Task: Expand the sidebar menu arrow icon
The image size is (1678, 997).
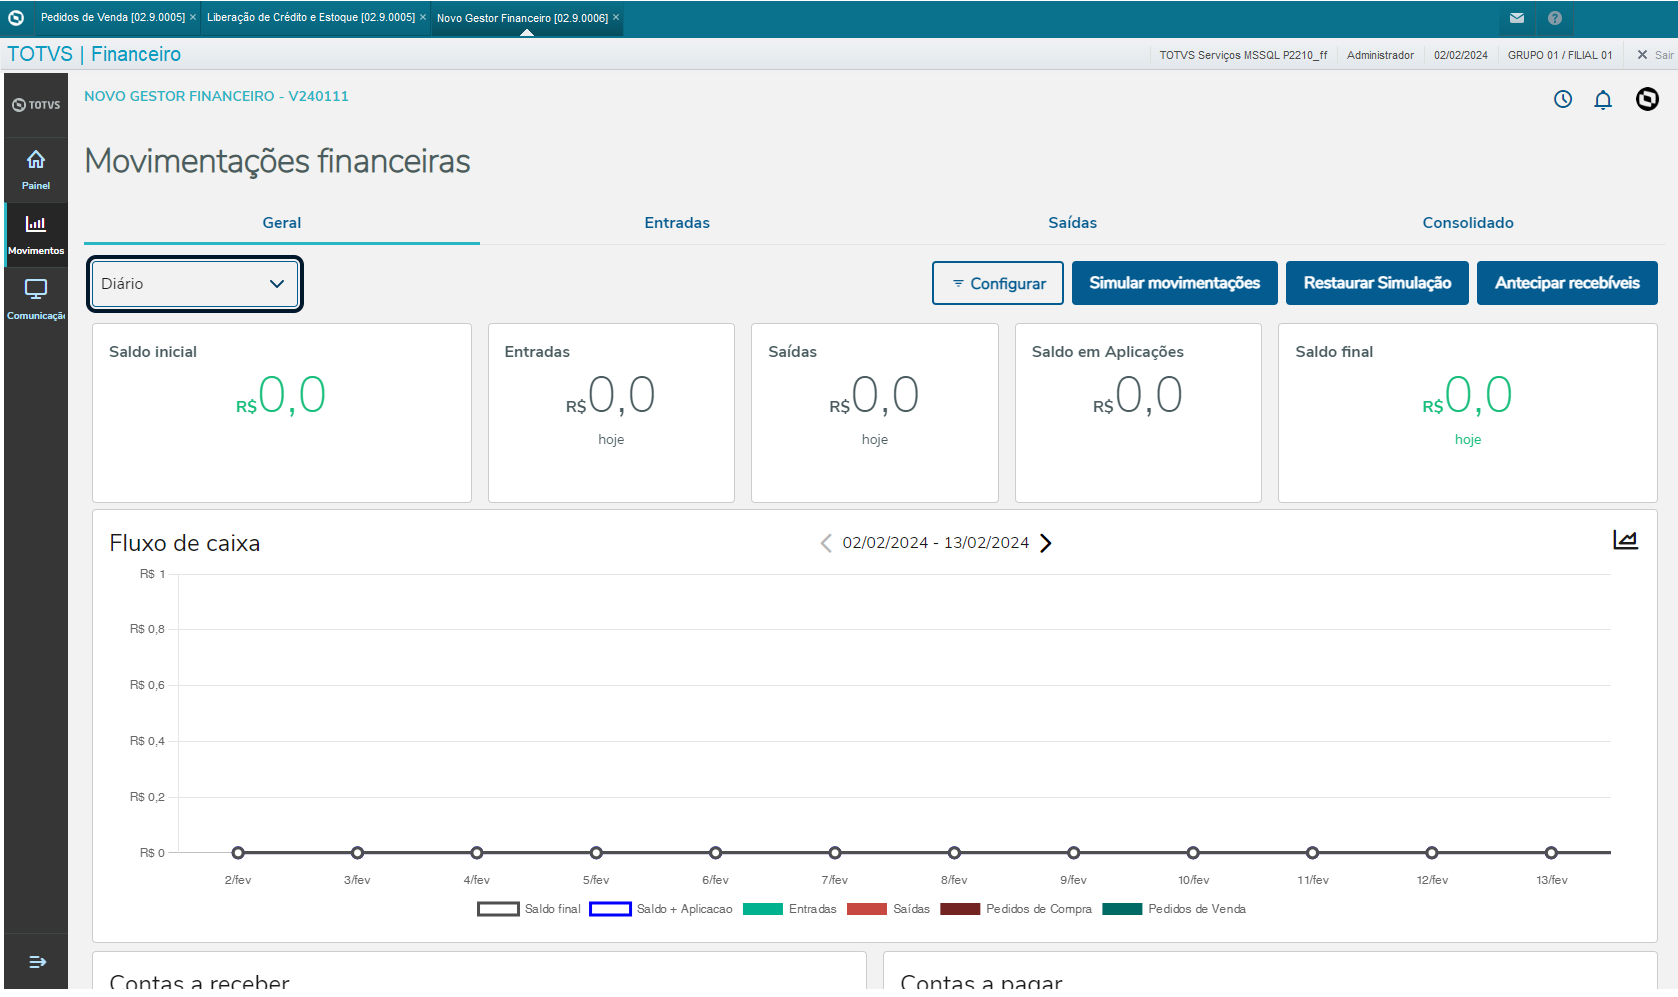Action: [37, 962]
